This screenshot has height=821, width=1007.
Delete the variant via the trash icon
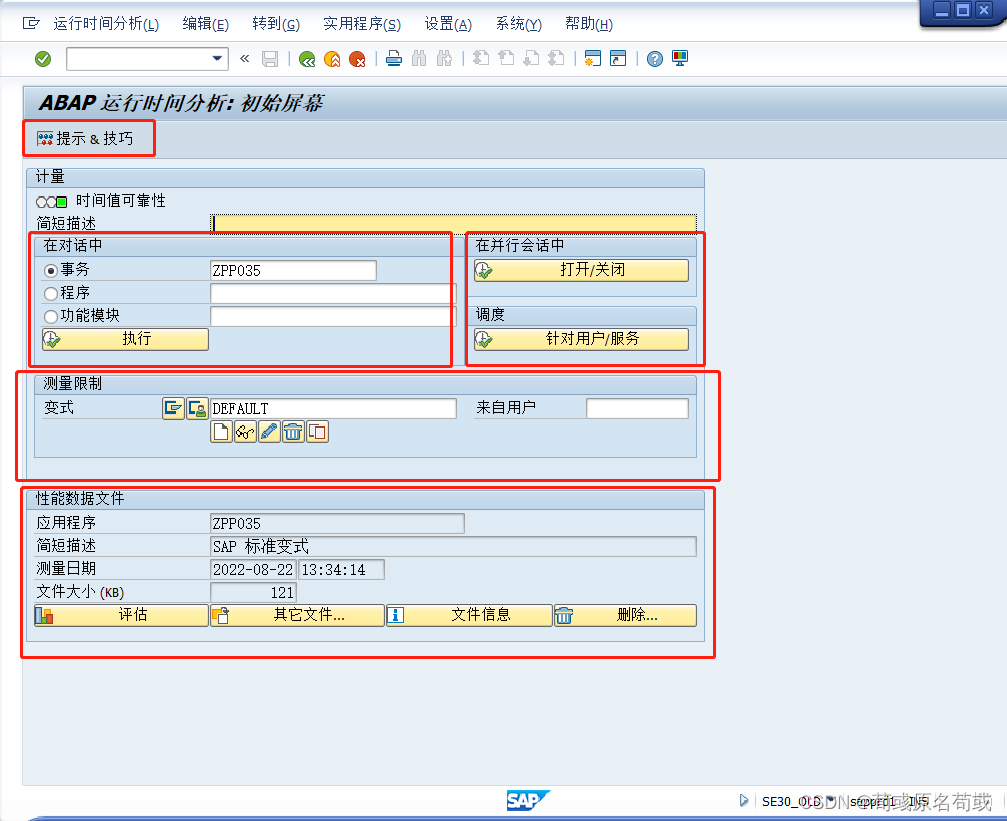(x=292, y=431)
